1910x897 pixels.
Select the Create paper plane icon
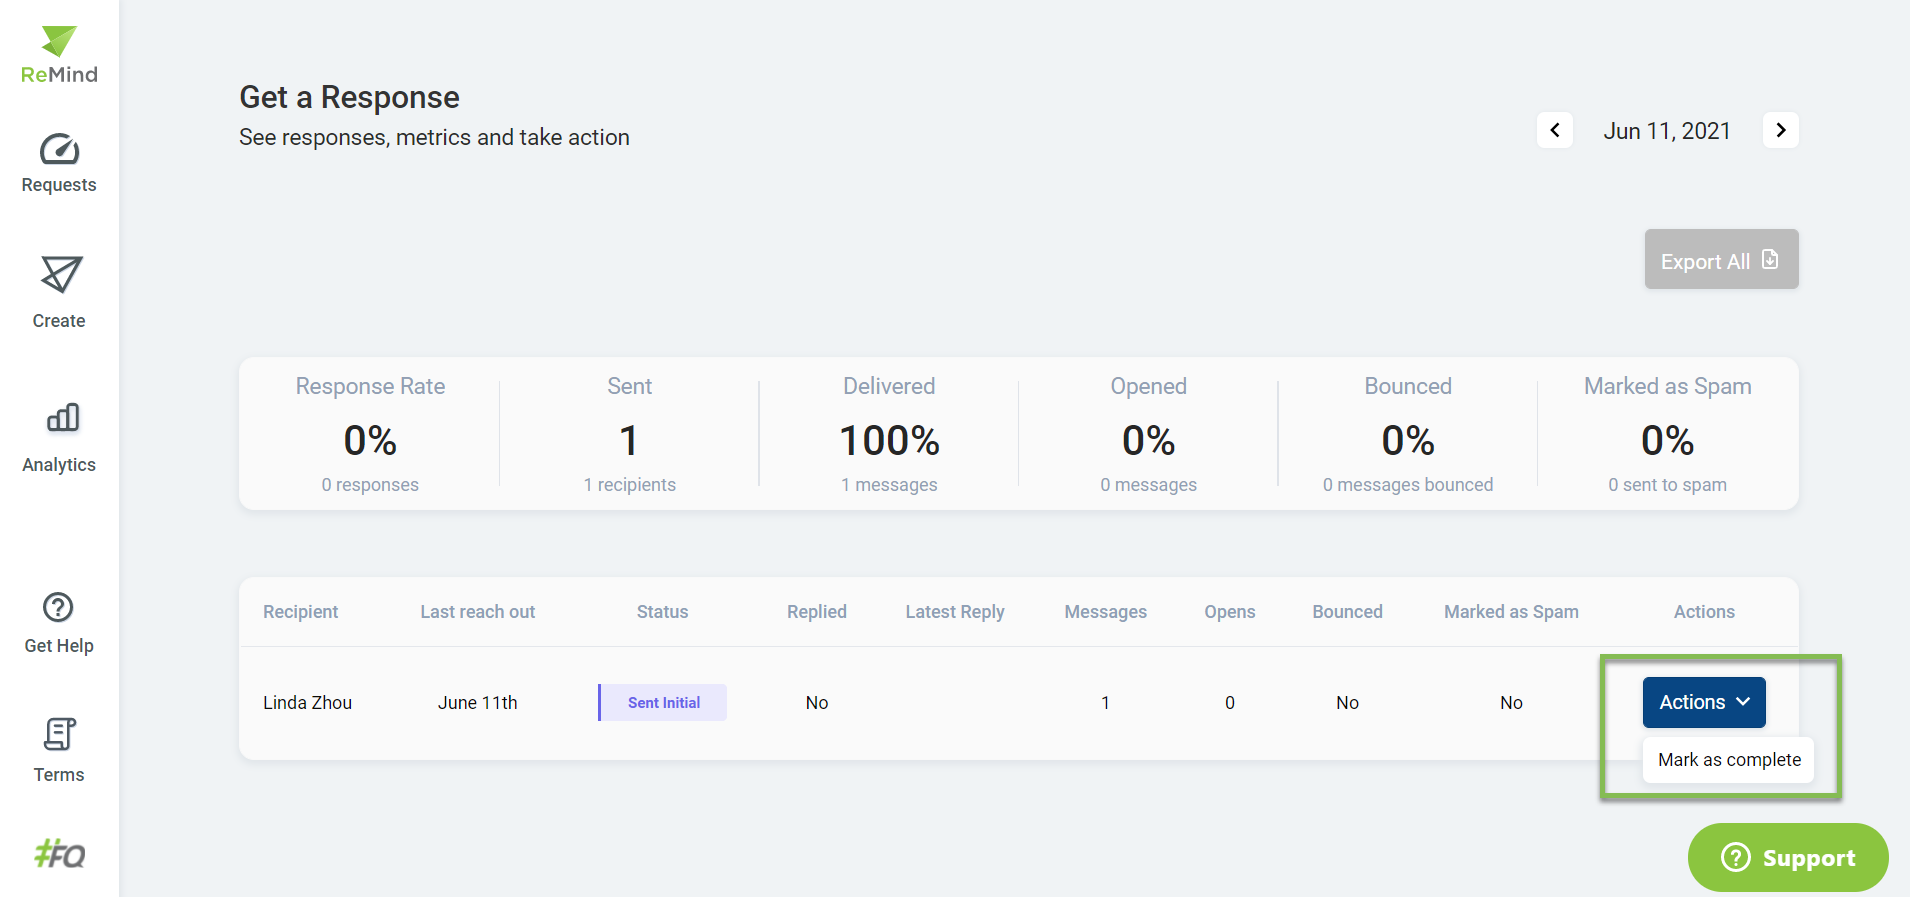[x=60, y=275]
